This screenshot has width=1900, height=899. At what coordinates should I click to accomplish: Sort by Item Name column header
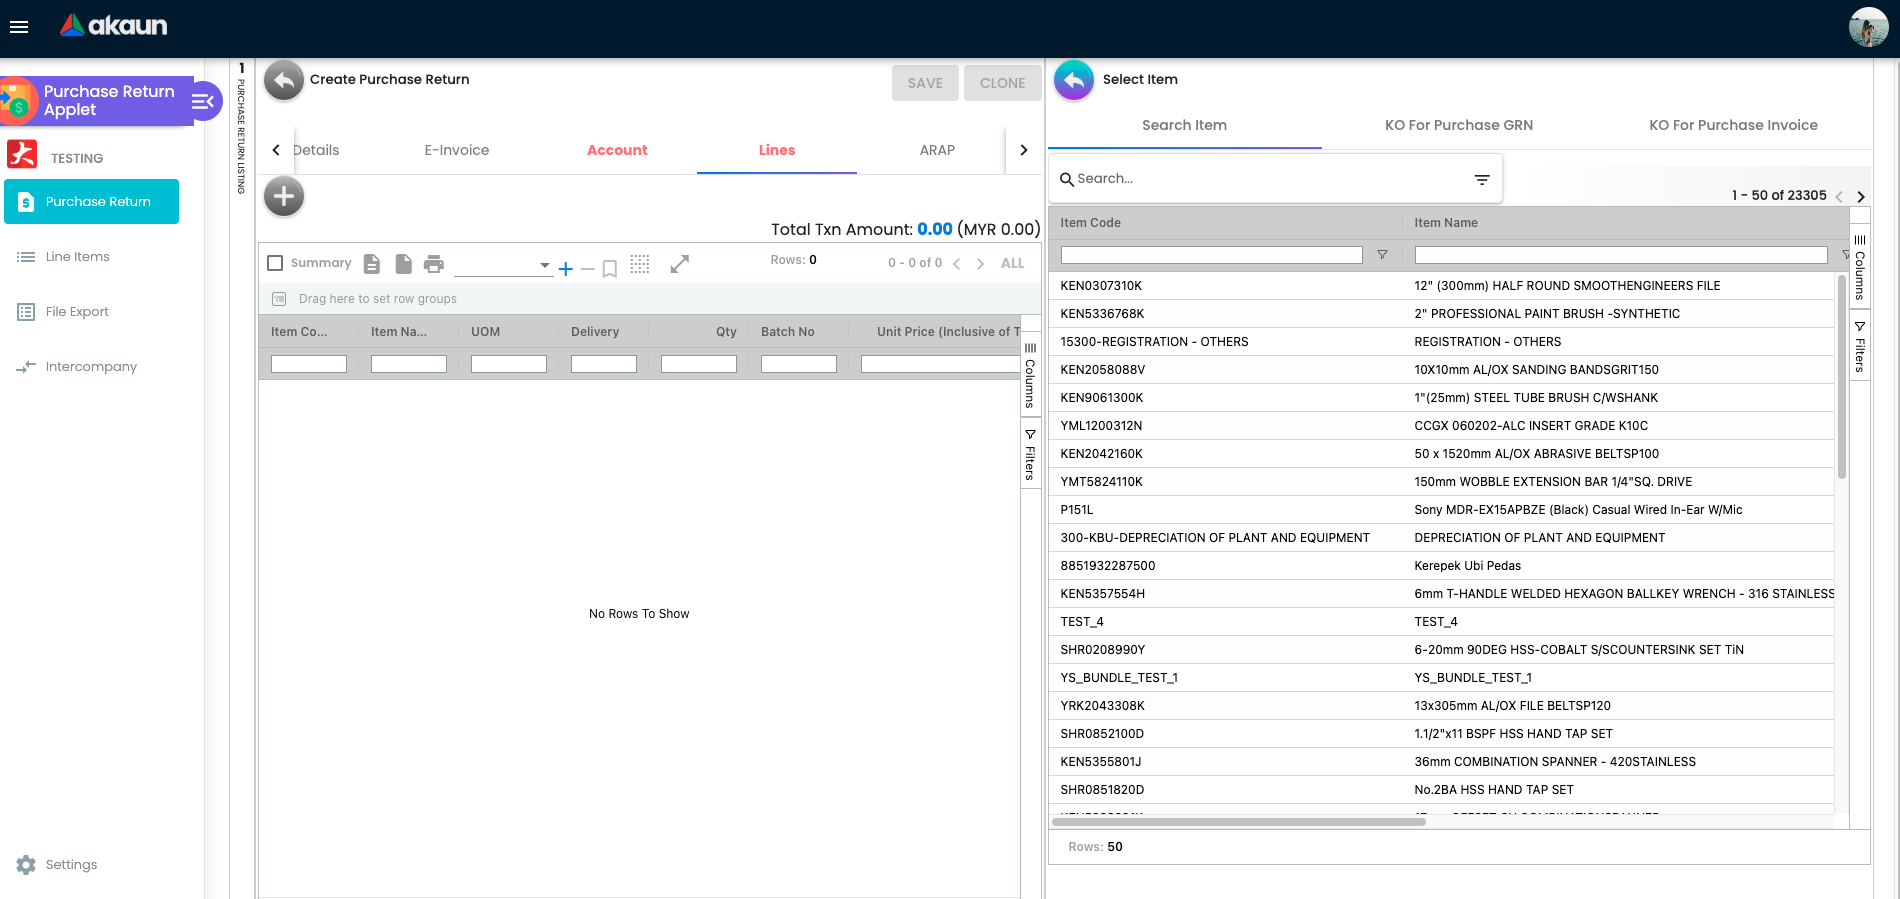click(x=1445, y=223)
